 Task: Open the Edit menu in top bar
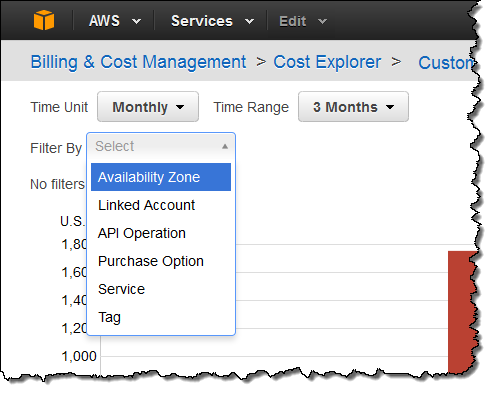(303, 21)
